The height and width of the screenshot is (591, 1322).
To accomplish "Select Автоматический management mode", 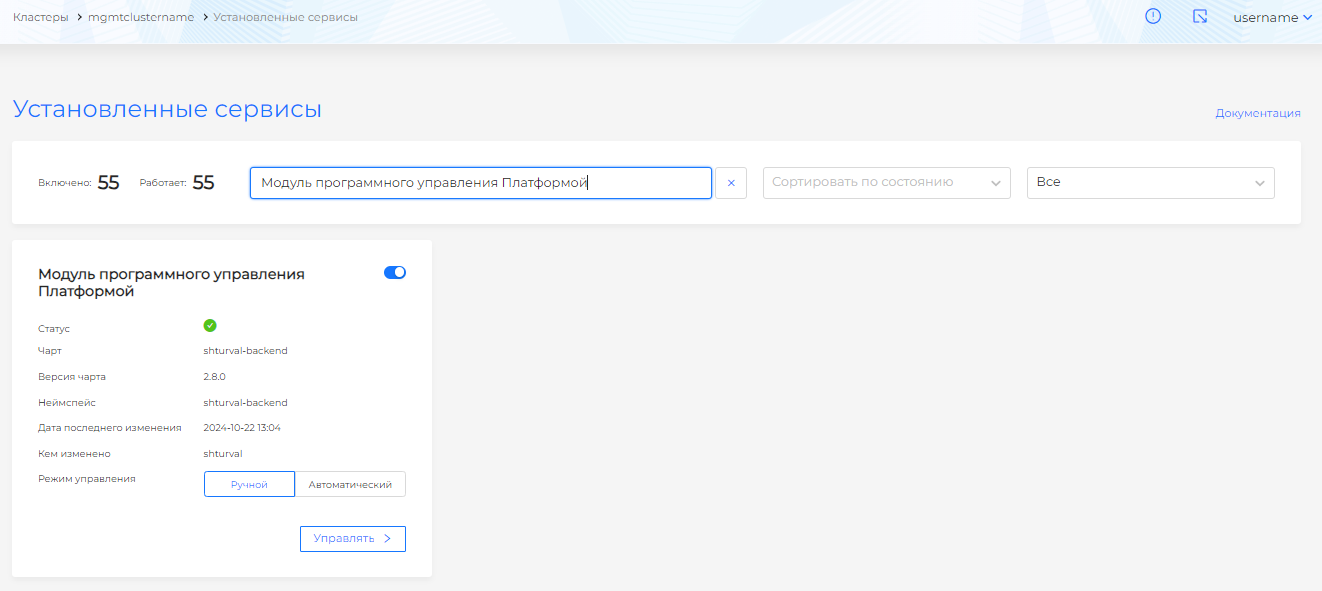I will click(x=350, y=484).
